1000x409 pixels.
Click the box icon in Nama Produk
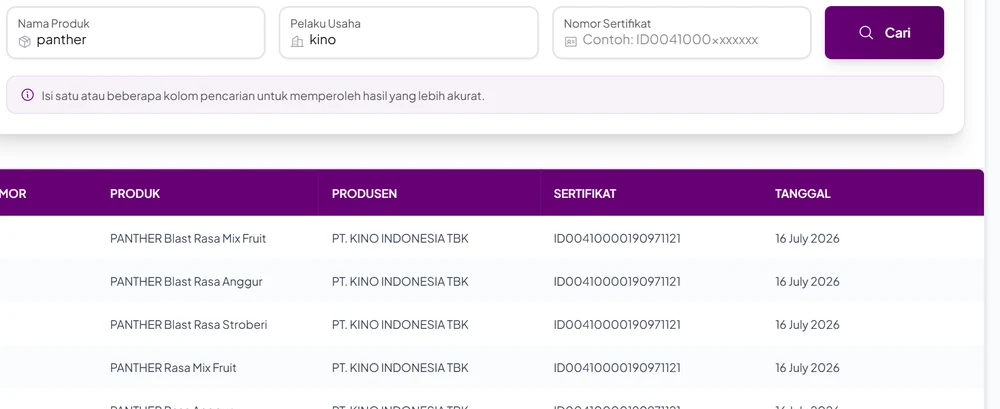click(x=24, y=41)
